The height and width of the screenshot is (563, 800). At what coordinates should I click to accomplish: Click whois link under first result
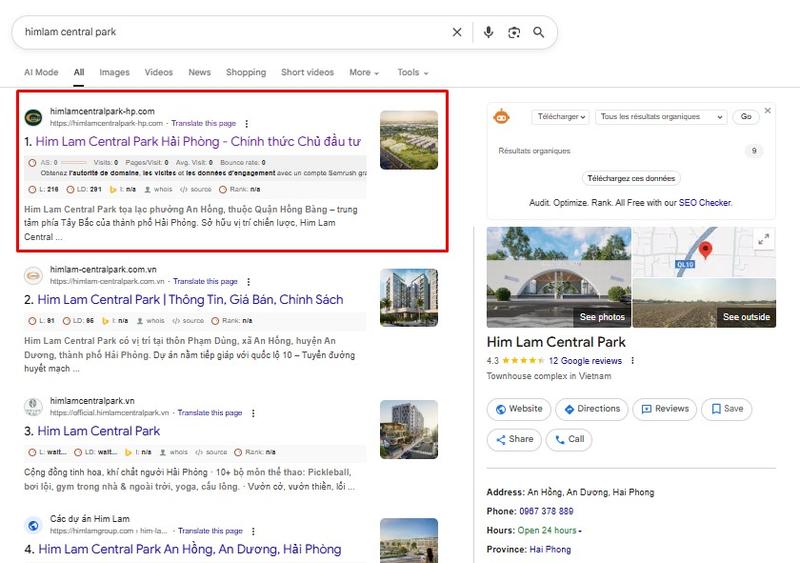pyautogui.click(x=158, y=189)
